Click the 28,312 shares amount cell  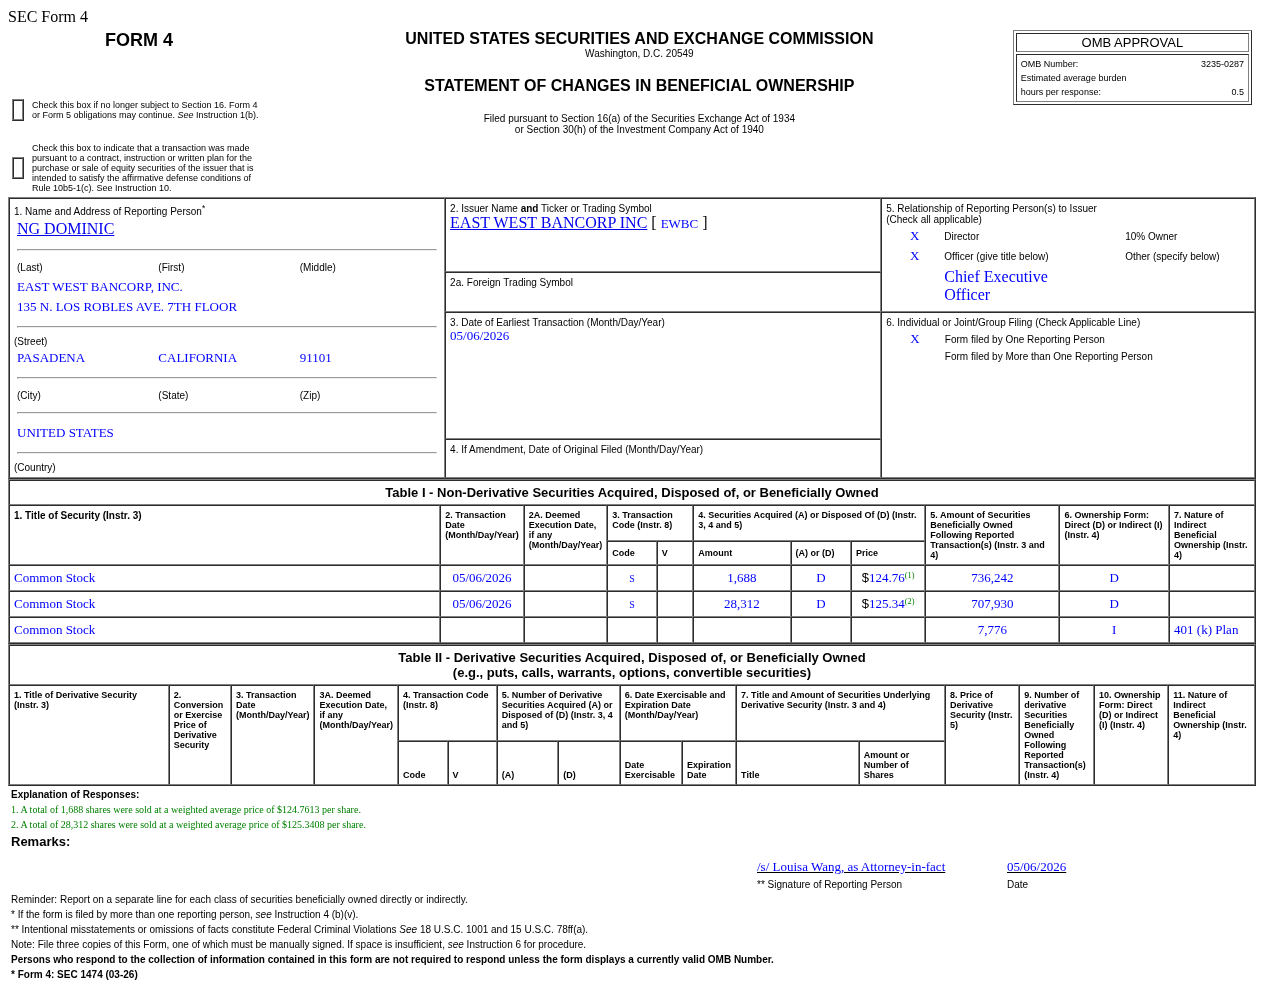click(742, 604)
